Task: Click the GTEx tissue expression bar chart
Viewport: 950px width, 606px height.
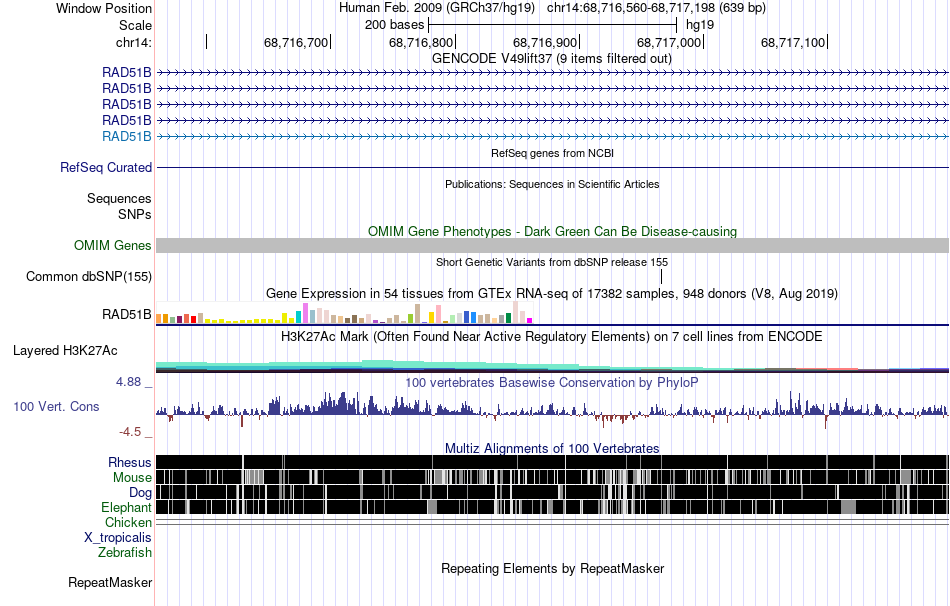Action: click(344, 313)
